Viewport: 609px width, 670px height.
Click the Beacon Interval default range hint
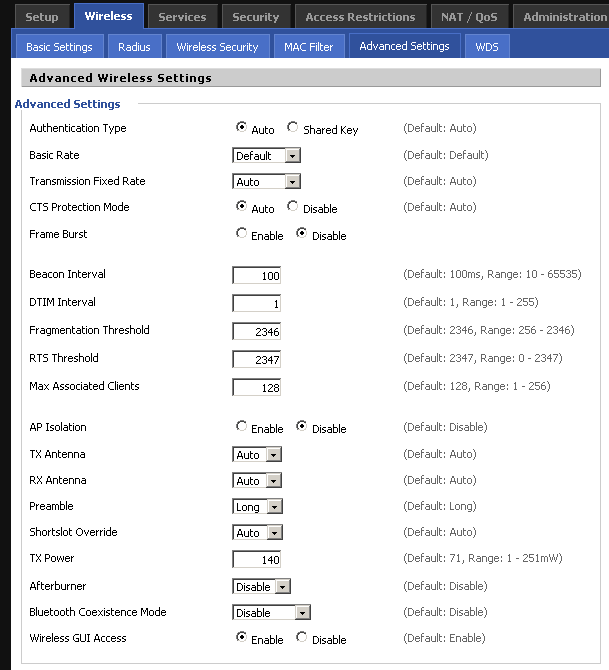[x=492, y=274]
